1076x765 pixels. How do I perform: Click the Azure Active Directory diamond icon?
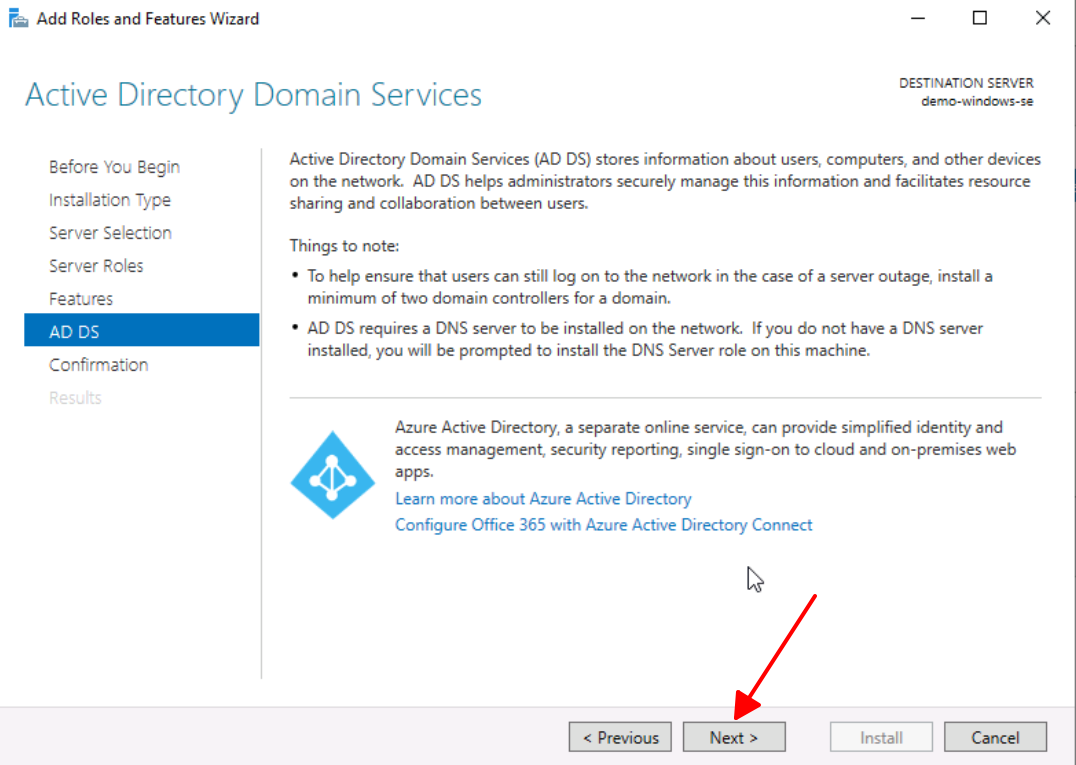(x=332, y=475)
